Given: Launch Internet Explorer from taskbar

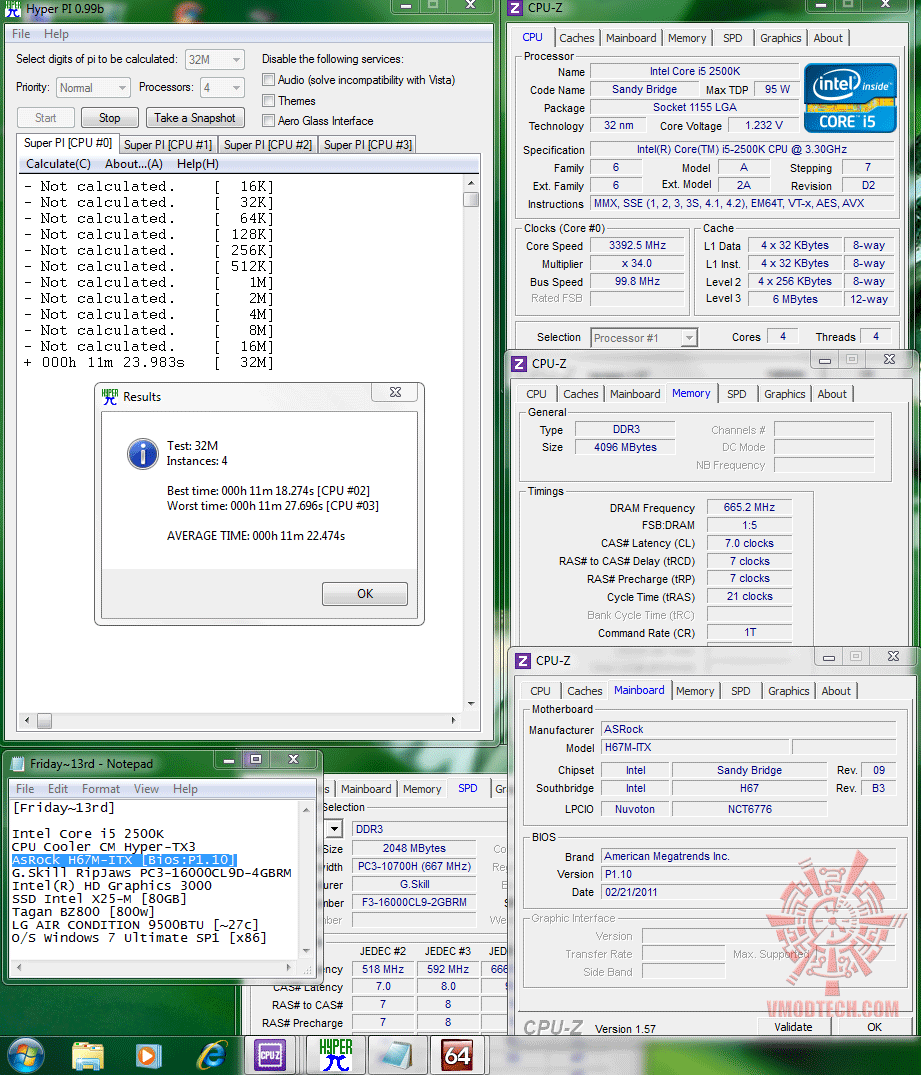Looking at the screenshot, I should [x=212, y=1056].
